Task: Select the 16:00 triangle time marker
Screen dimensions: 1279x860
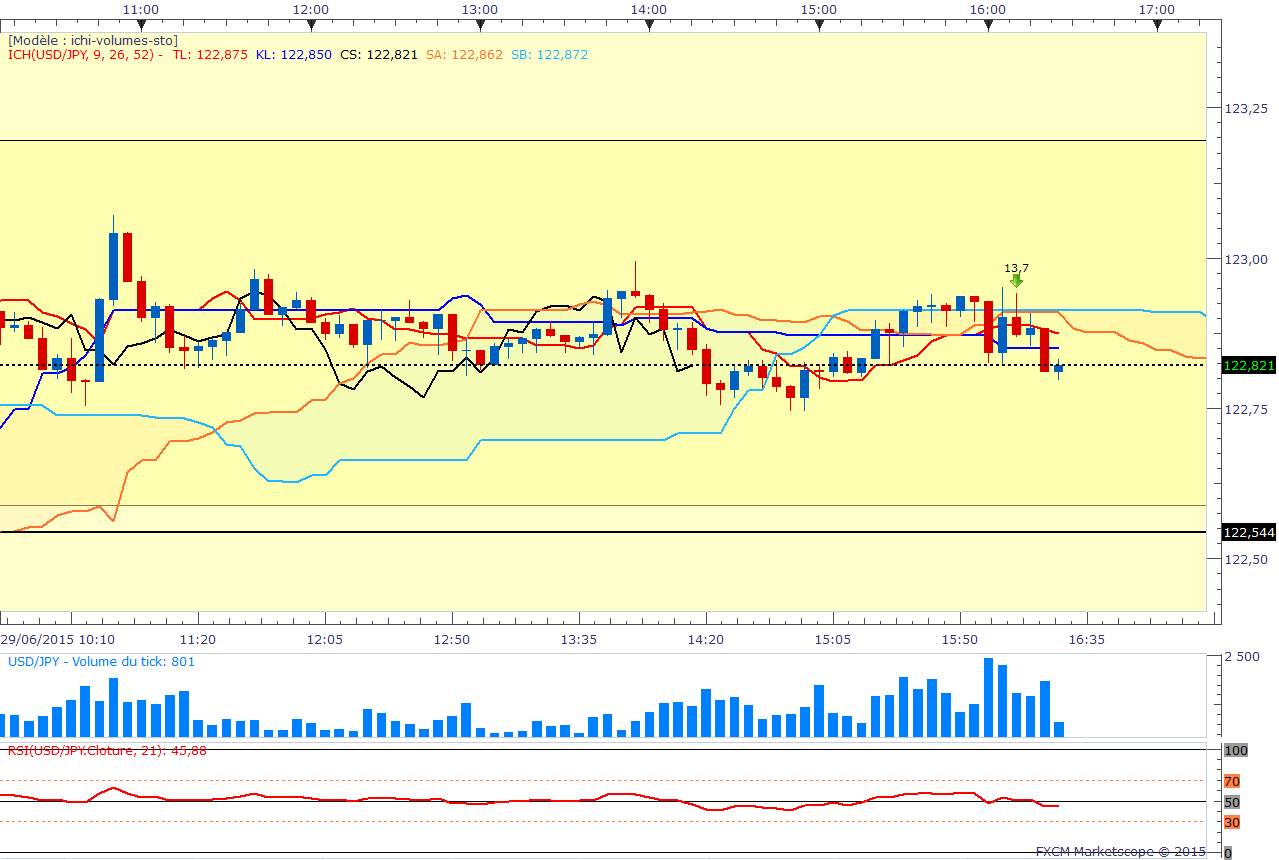Action: coord(988,24)
